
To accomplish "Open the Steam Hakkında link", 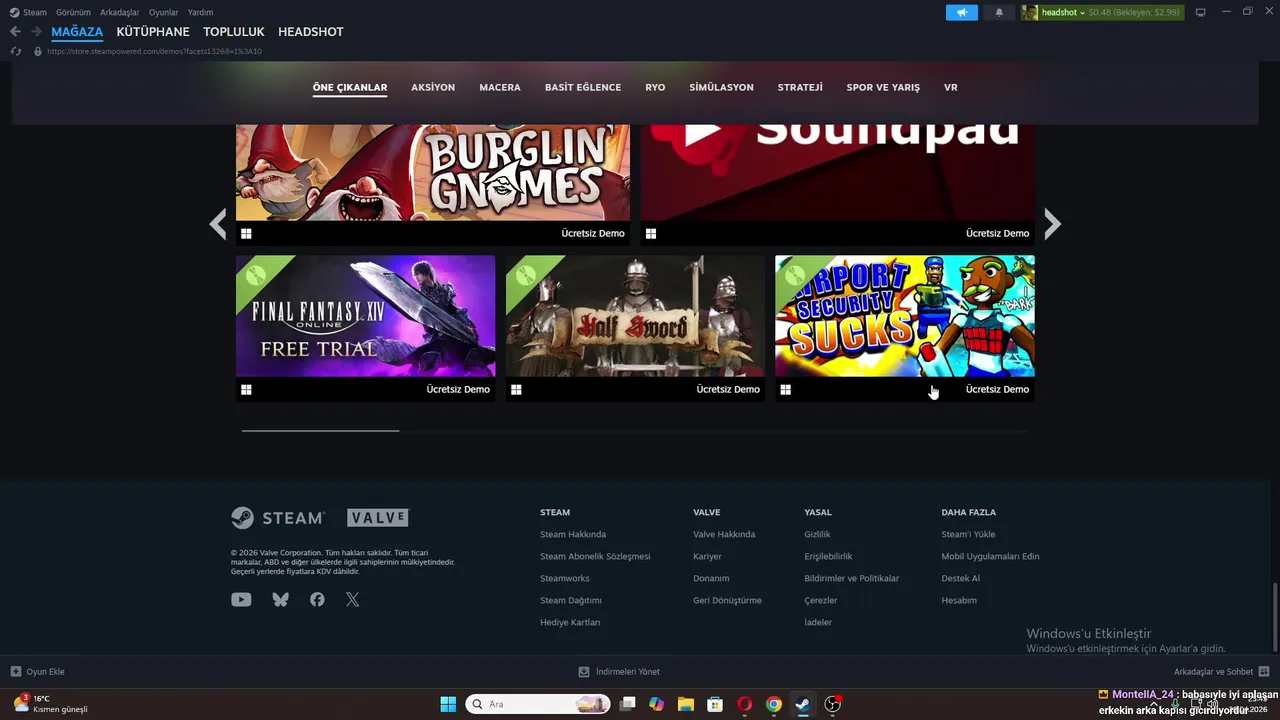I will (x=573, y=534).
